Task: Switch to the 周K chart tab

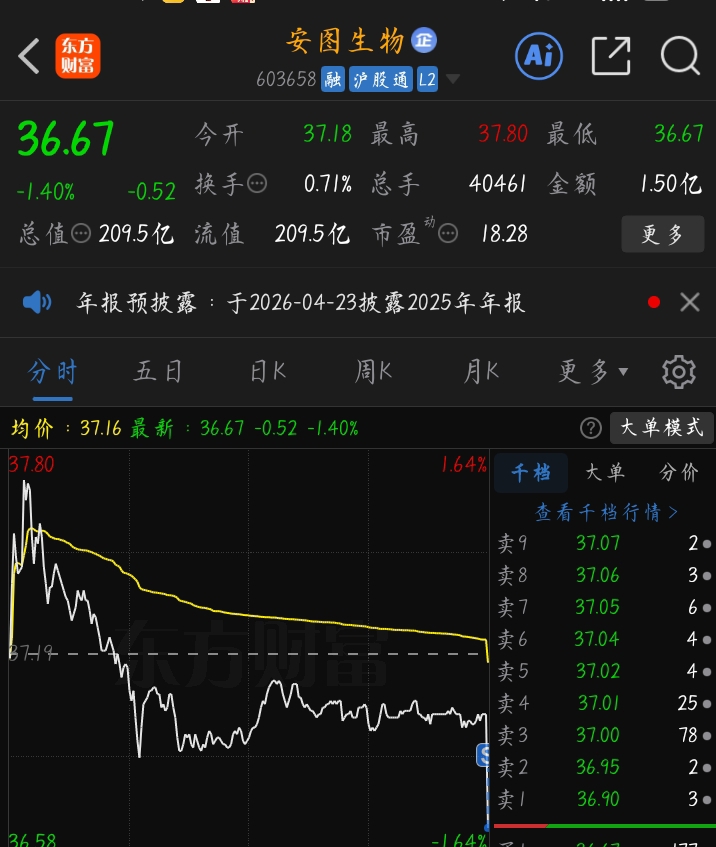Action: (373, 372)
